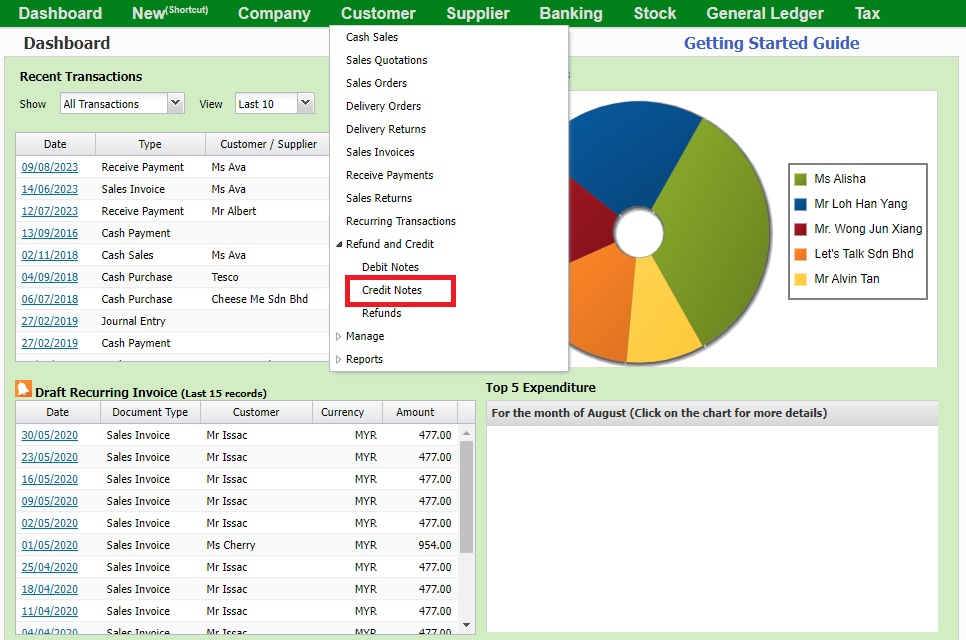Select Debit Notes menu entry

[390, 267]
